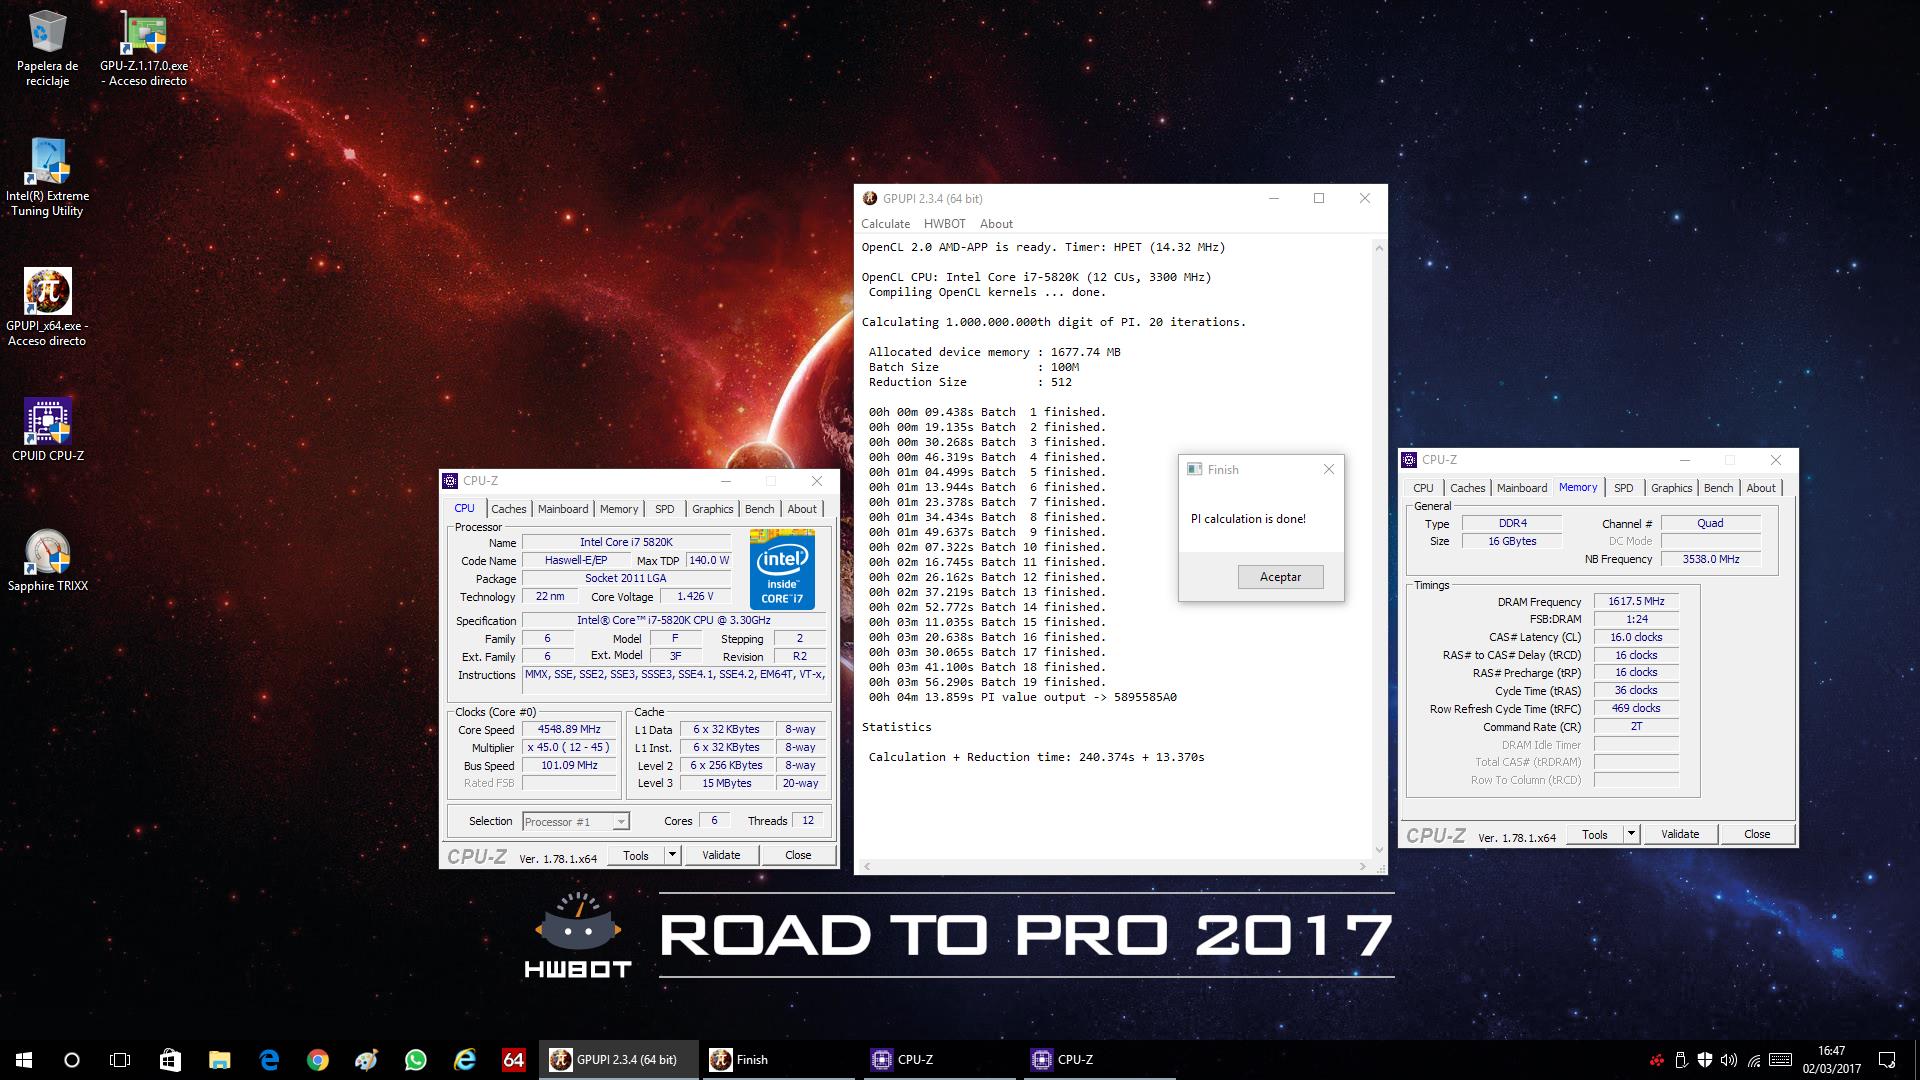Screen dimensions: 1920x1080
Task: Click the taskbar clock showing 16:47
Action: [1831, 1060]
